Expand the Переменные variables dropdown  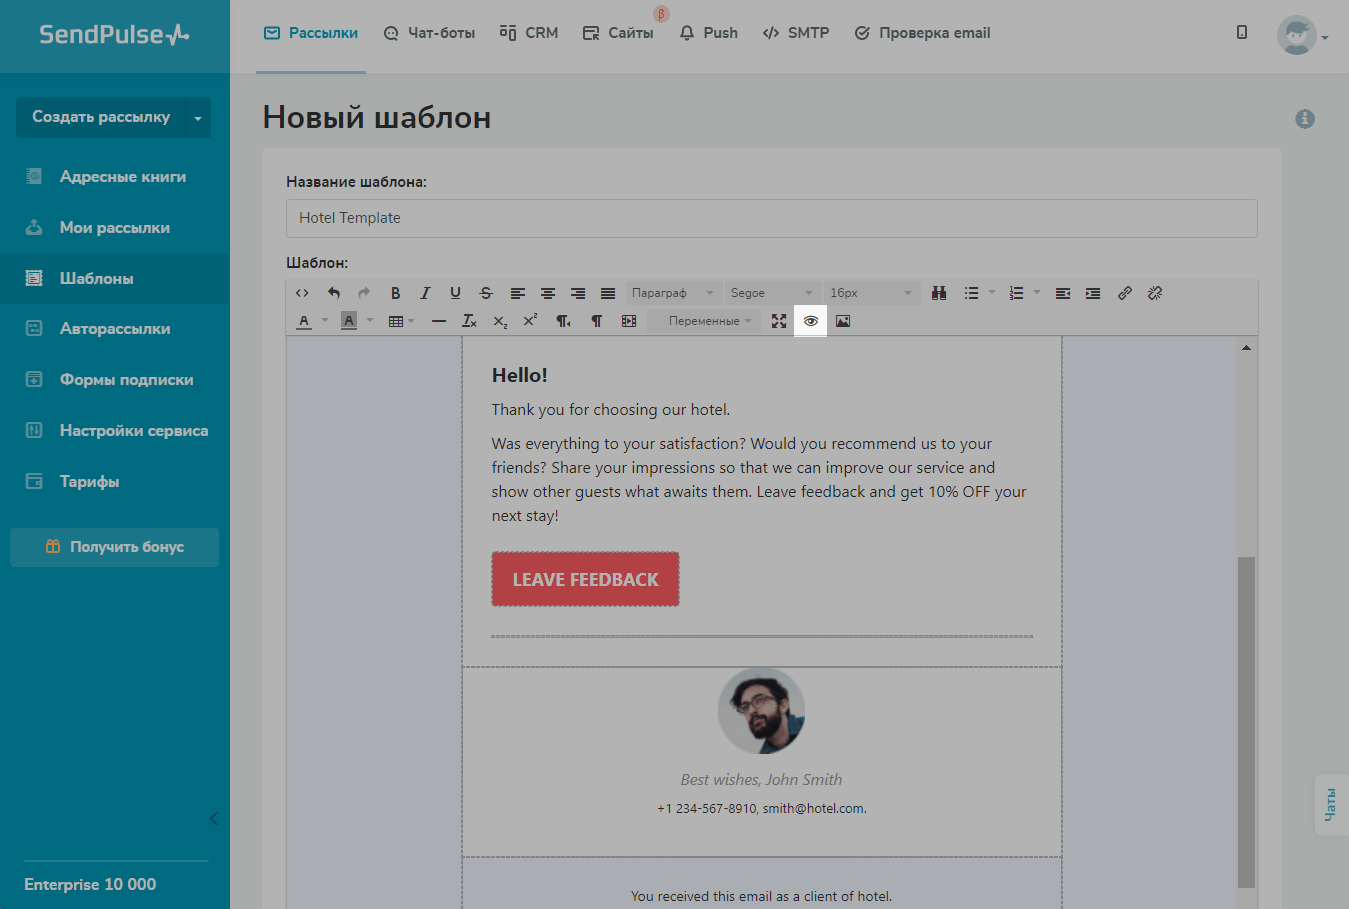[709, 321]
